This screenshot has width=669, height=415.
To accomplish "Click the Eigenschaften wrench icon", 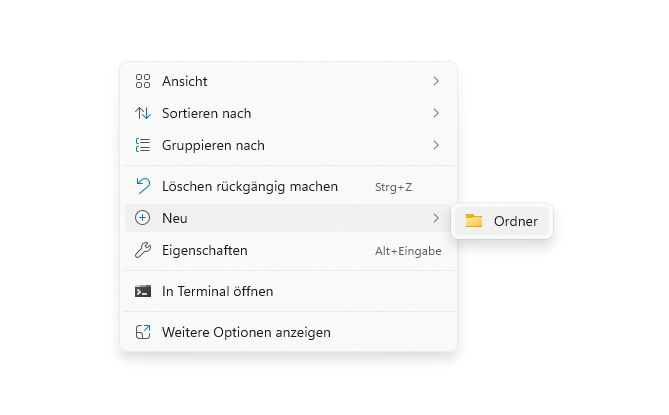I will coord(143,250).
